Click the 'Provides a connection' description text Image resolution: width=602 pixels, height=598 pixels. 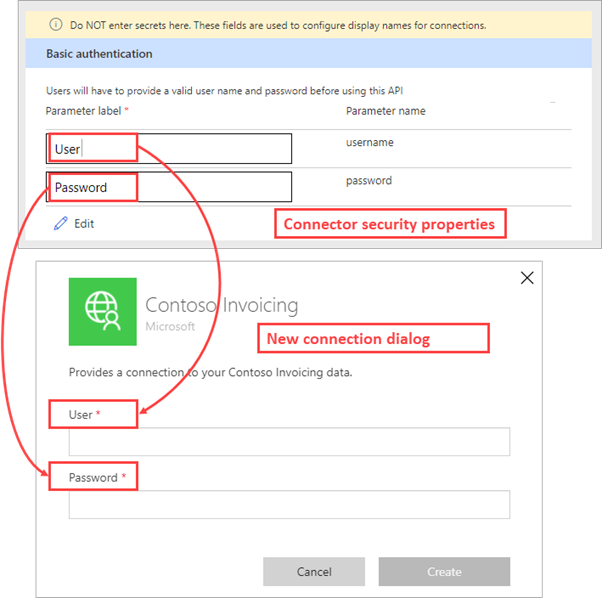coord(210,372)
